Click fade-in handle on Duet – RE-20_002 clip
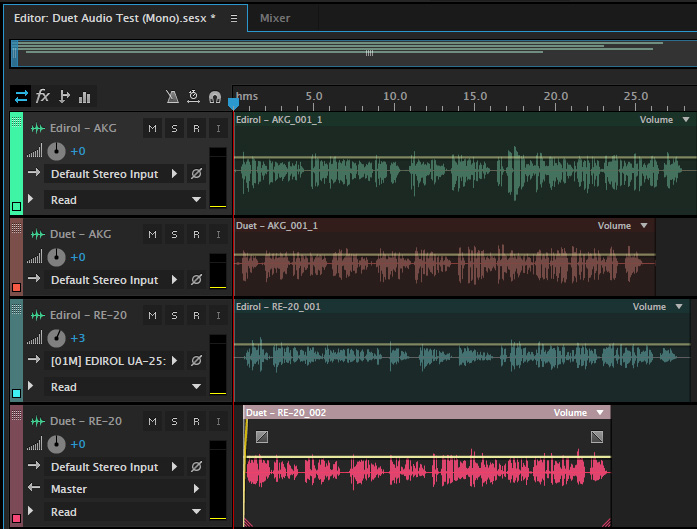The height and width of the screenshot is (529, 697). click(262, 437)
